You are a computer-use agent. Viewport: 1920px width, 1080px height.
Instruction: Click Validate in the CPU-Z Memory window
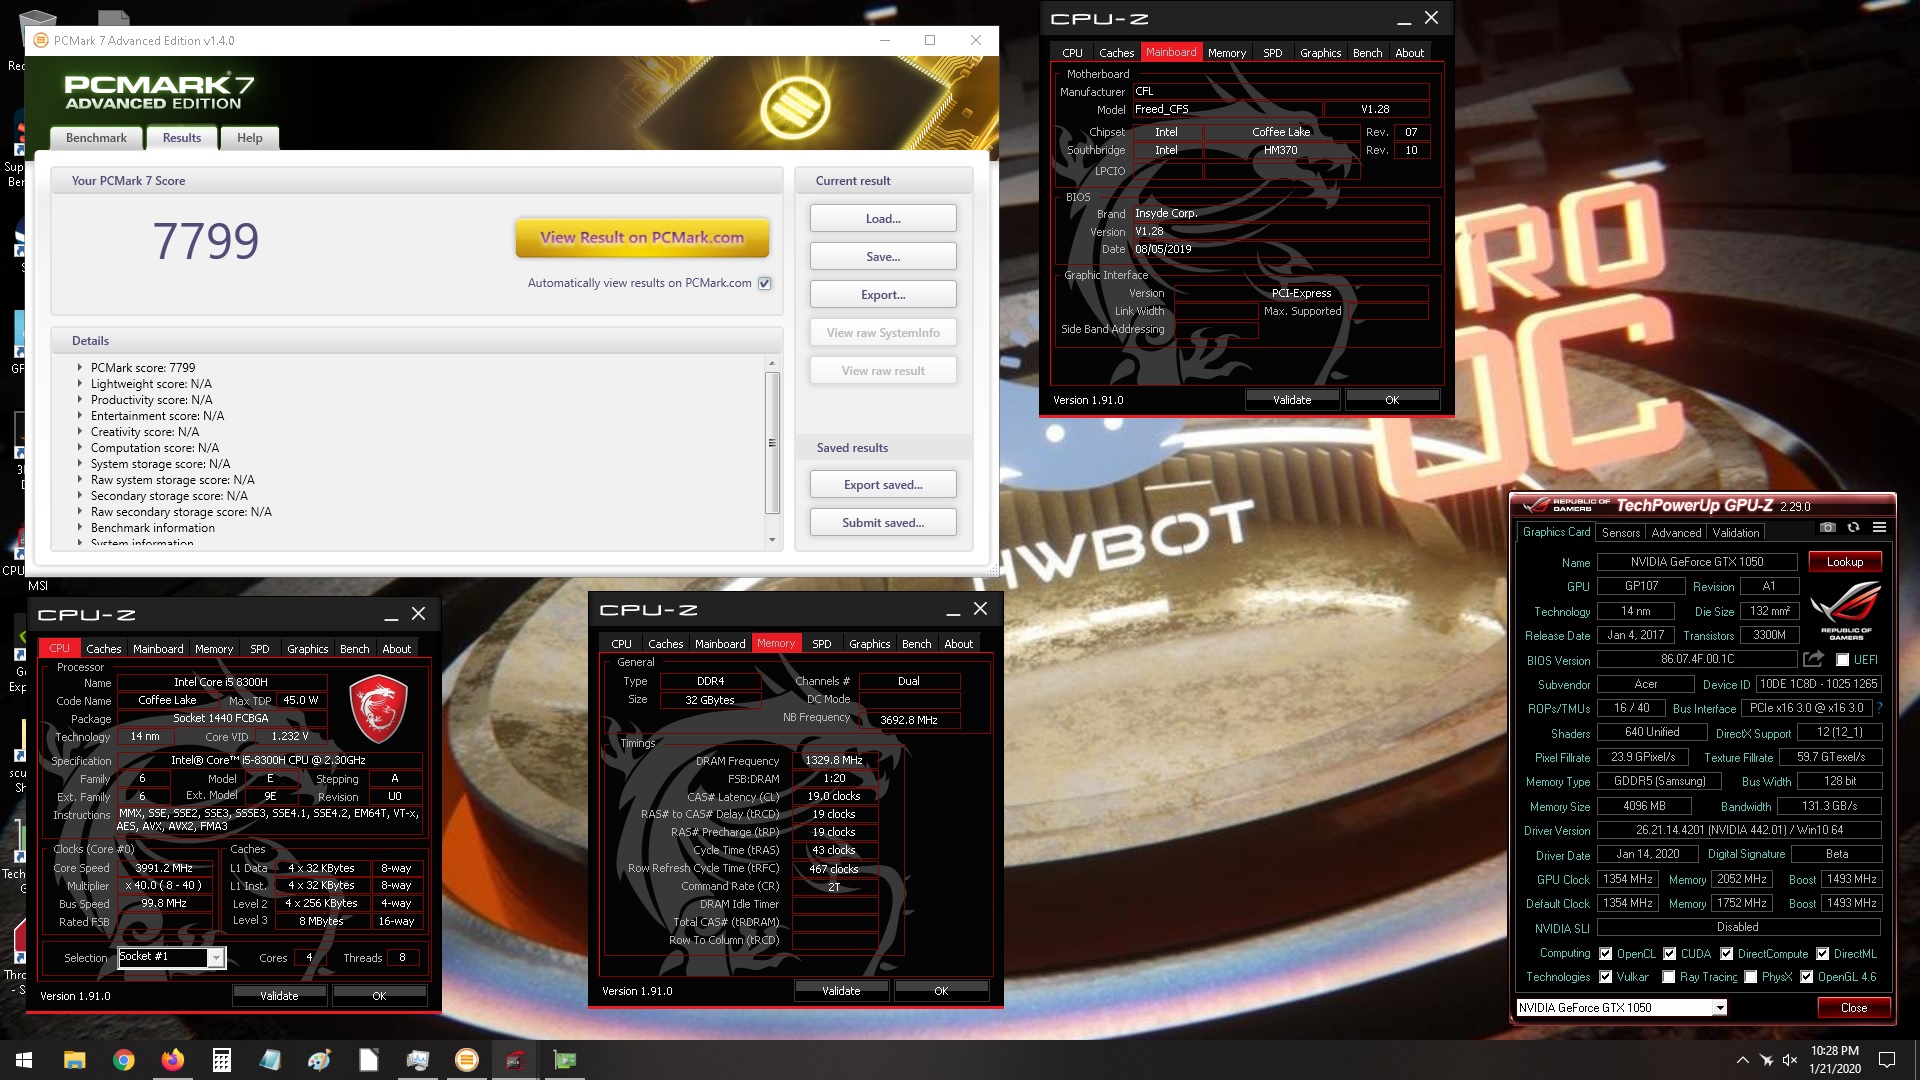coord(841,991)
